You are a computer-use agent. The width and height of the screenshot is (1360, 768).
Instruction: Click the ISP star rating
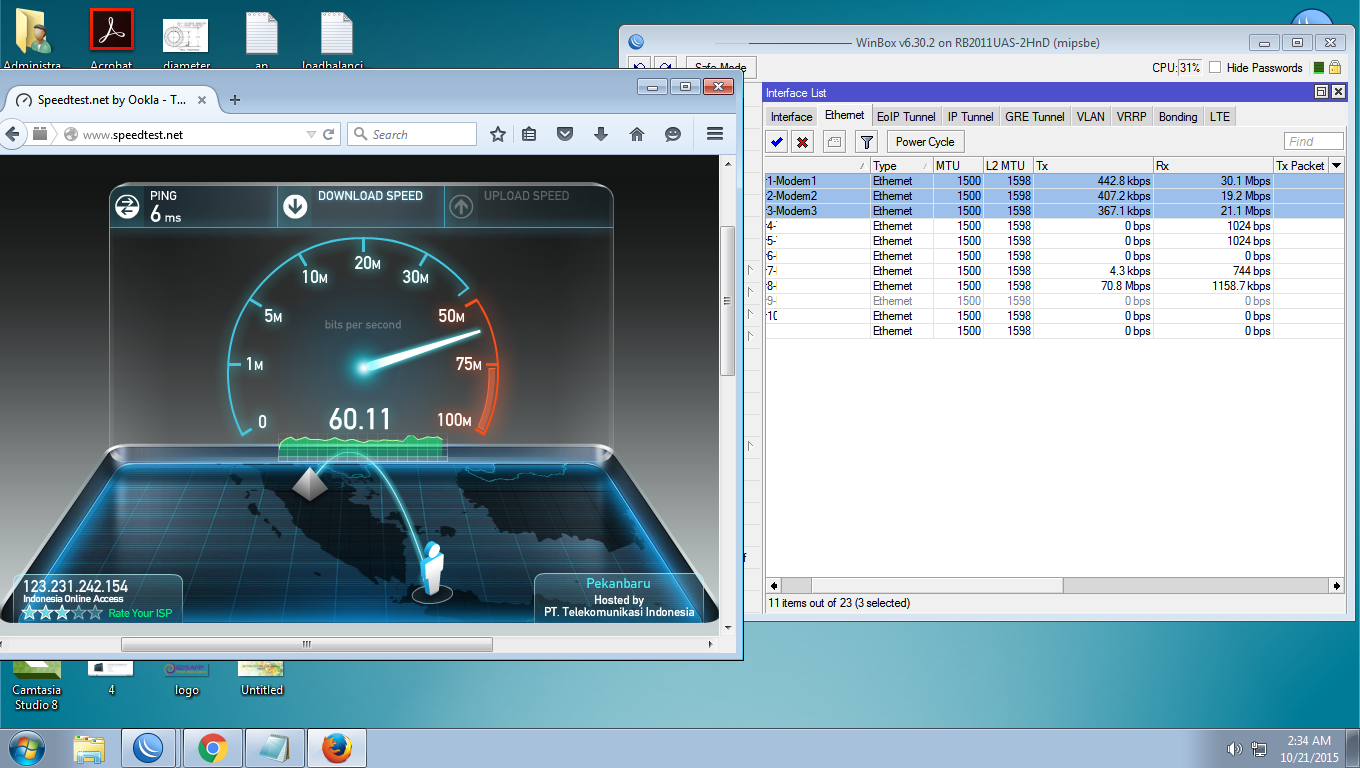pos(62,612)
